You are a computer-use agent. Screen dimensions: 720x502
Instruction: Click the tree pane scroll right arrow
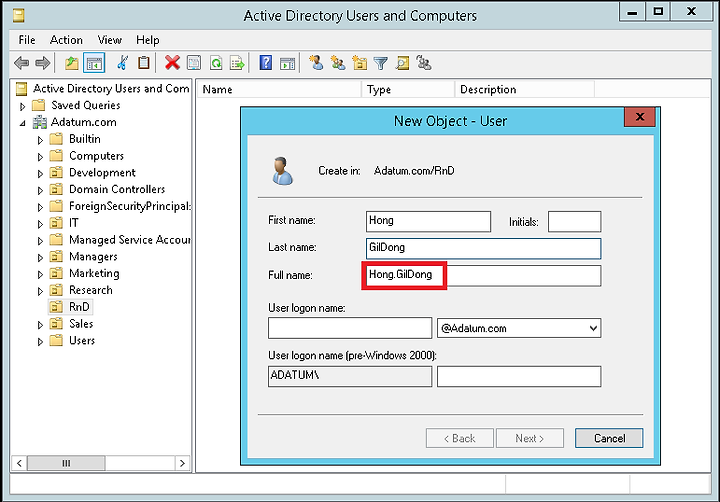(182, 463)
